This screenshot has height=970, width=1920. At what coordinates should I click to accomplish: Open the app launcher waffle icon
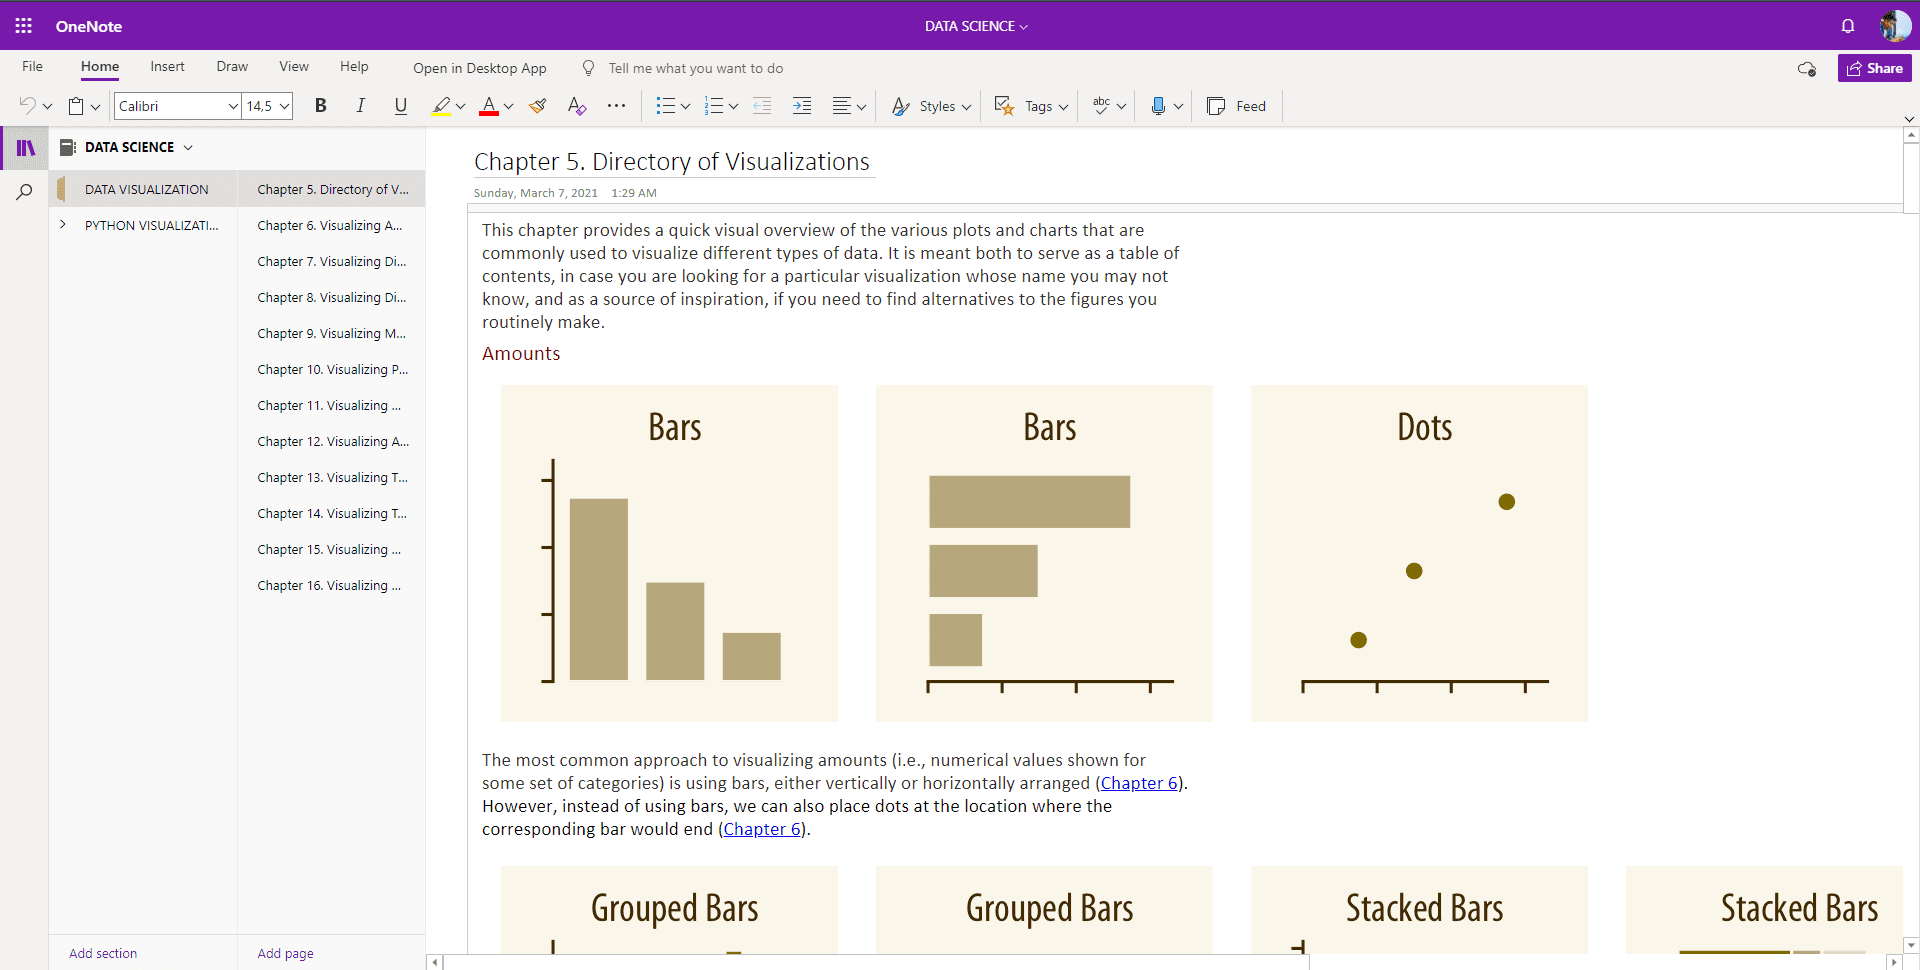pos(24,26)
